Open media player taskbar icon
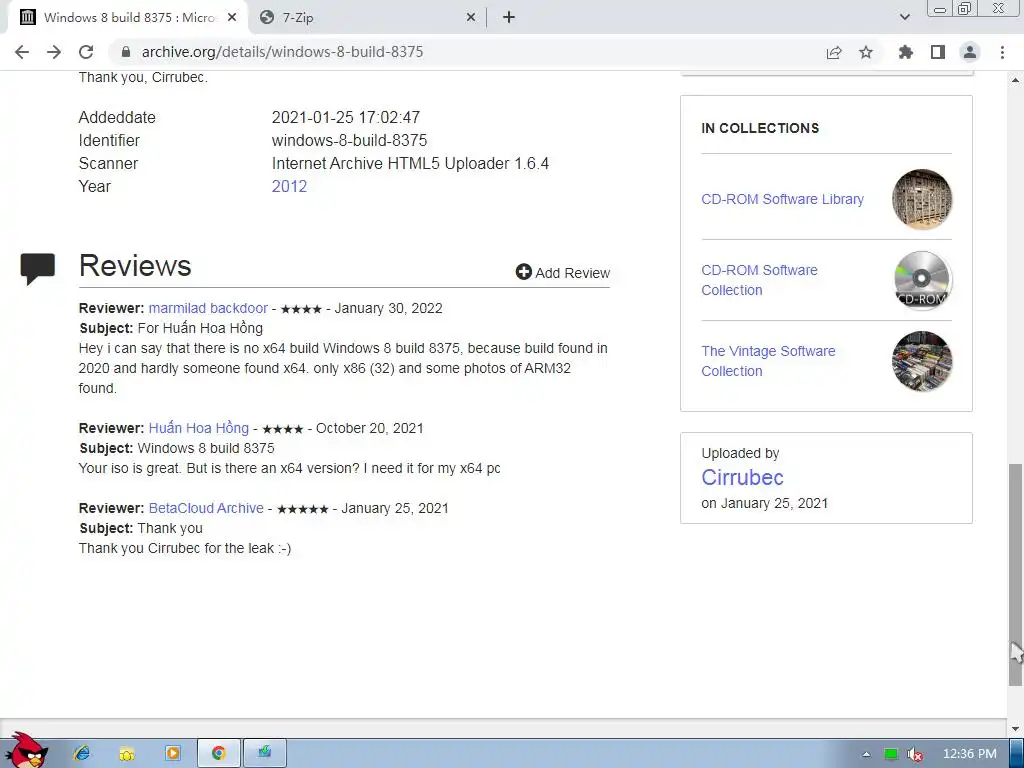1024x768 pixels. [172, 753]
